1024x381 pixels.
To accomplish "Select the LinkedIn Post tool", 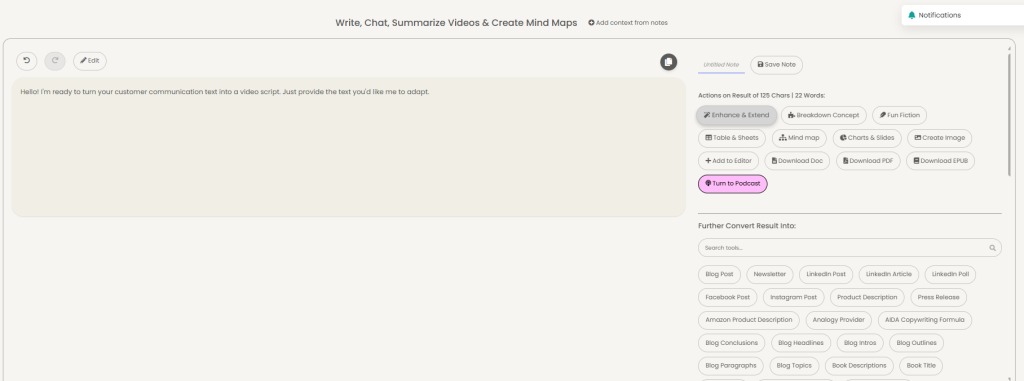I will 825,274.
